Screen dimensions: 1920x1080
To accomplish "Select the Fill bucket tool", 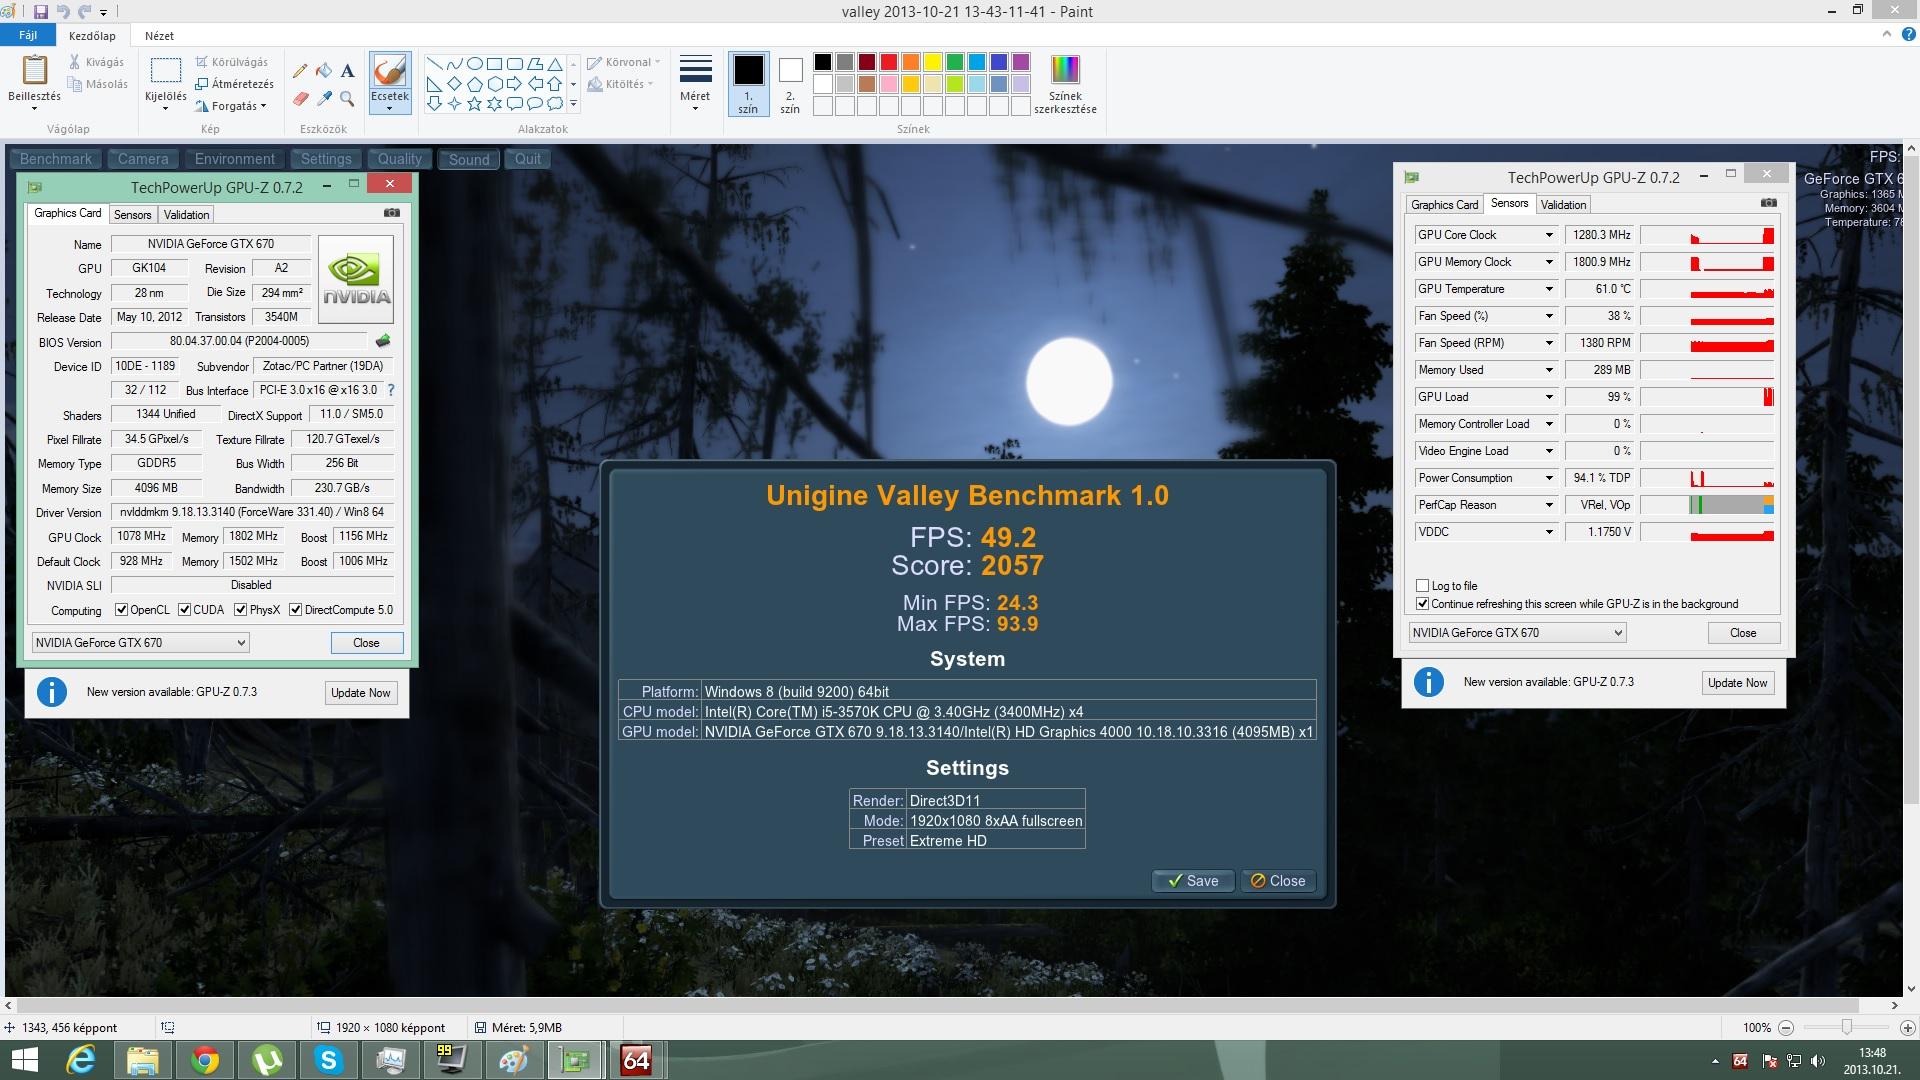I will 324,71.
